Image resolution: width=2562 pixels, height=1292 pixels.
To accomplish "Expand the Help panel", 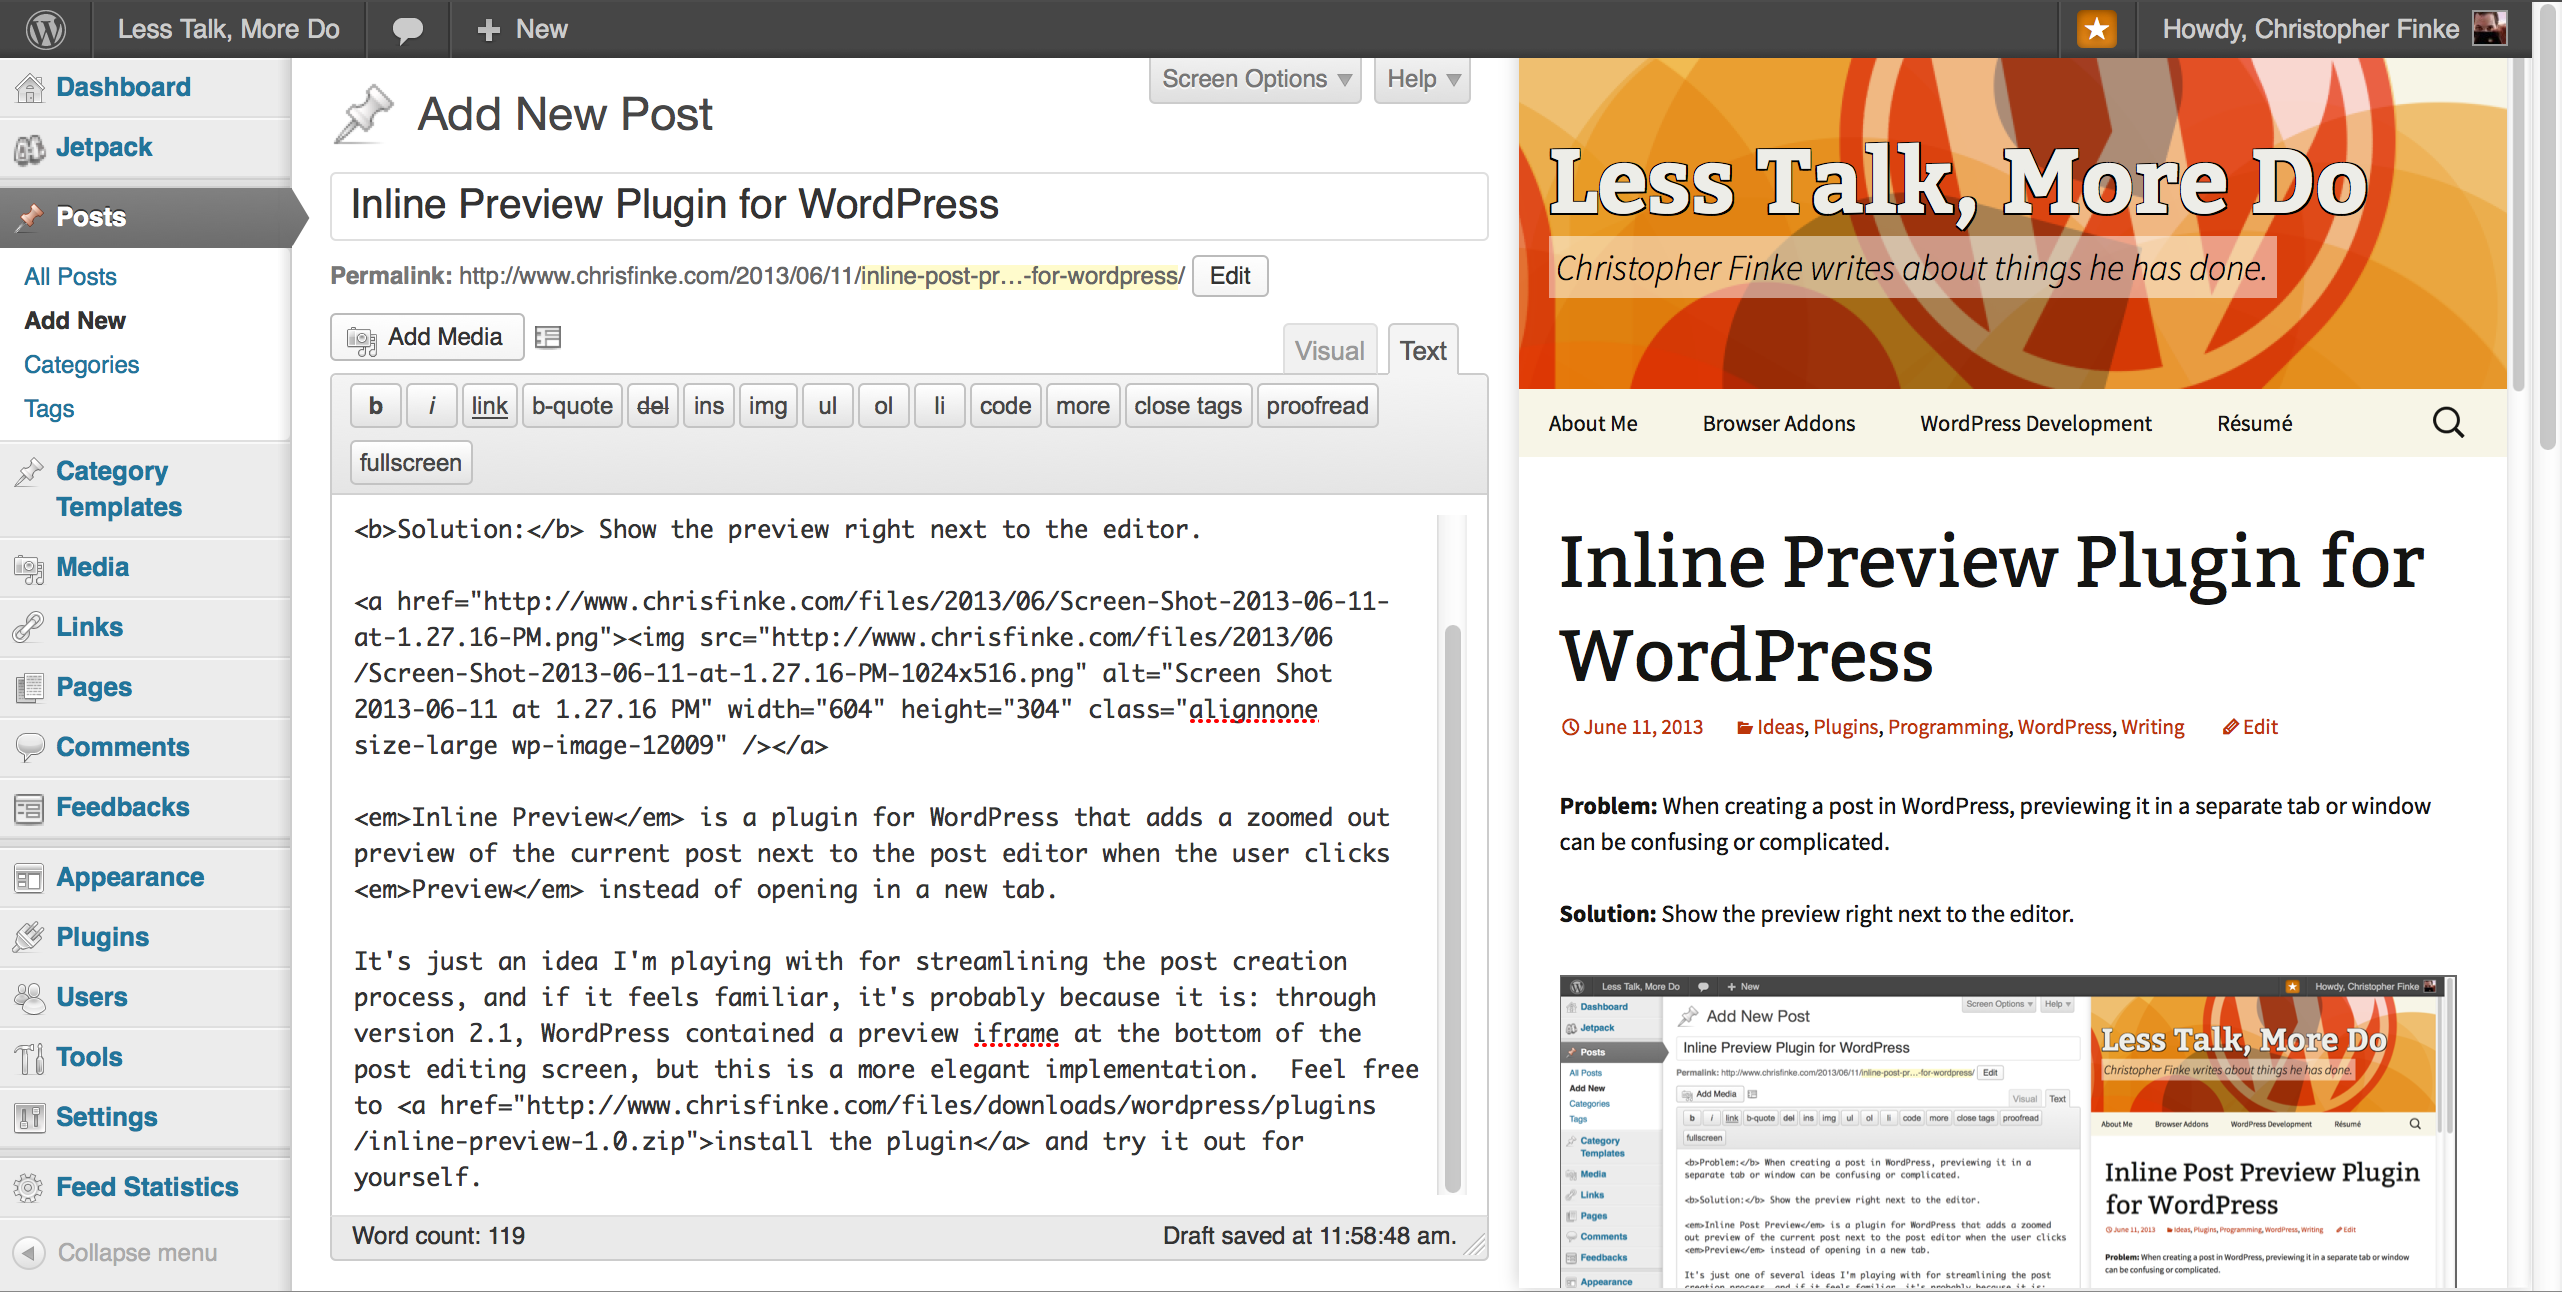I will pyautogui.click(x=1423, y=79).
